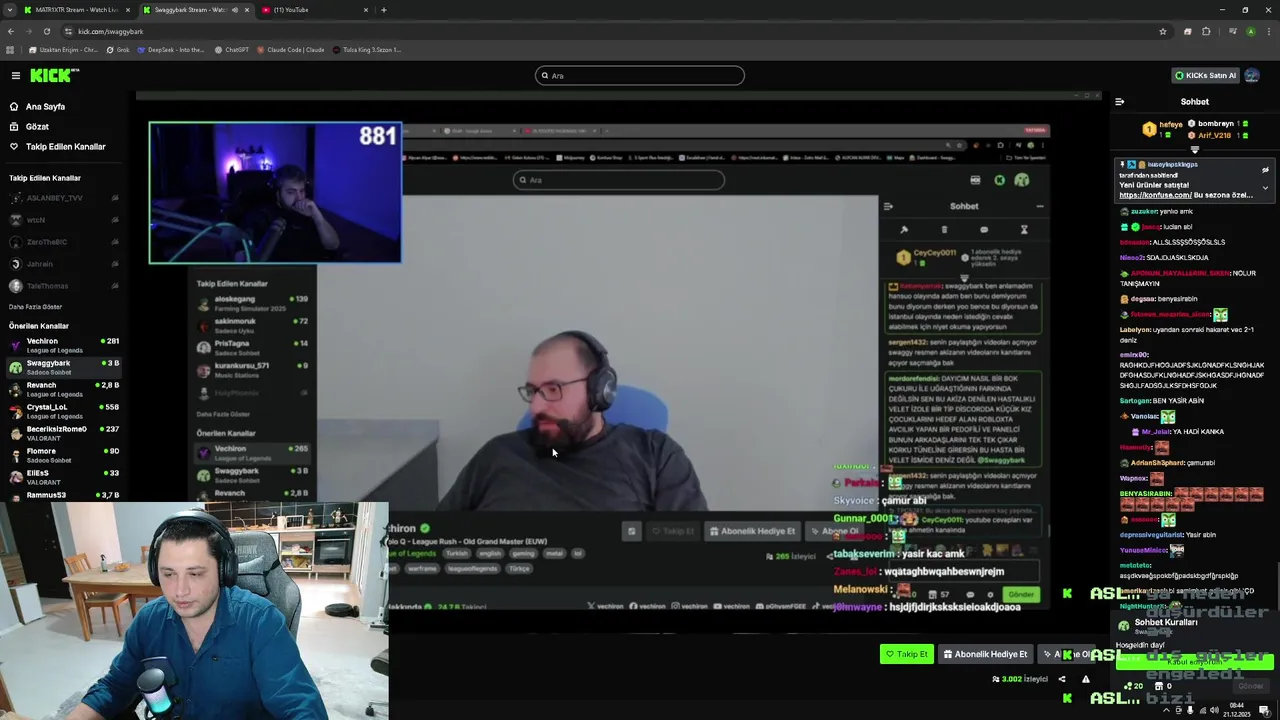The image size is (1280, 720).
Task: Open offline channel ZeroTheBIC
Action: tap(65, 242)
